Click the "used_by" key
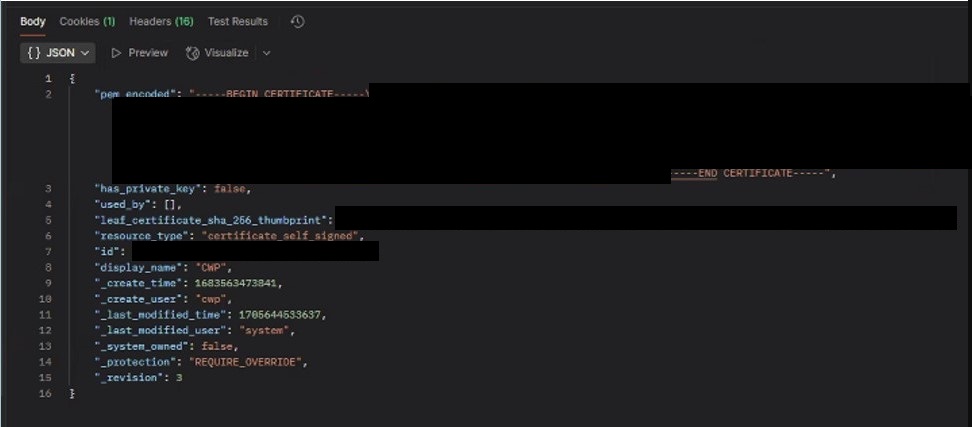 [124, 205]
